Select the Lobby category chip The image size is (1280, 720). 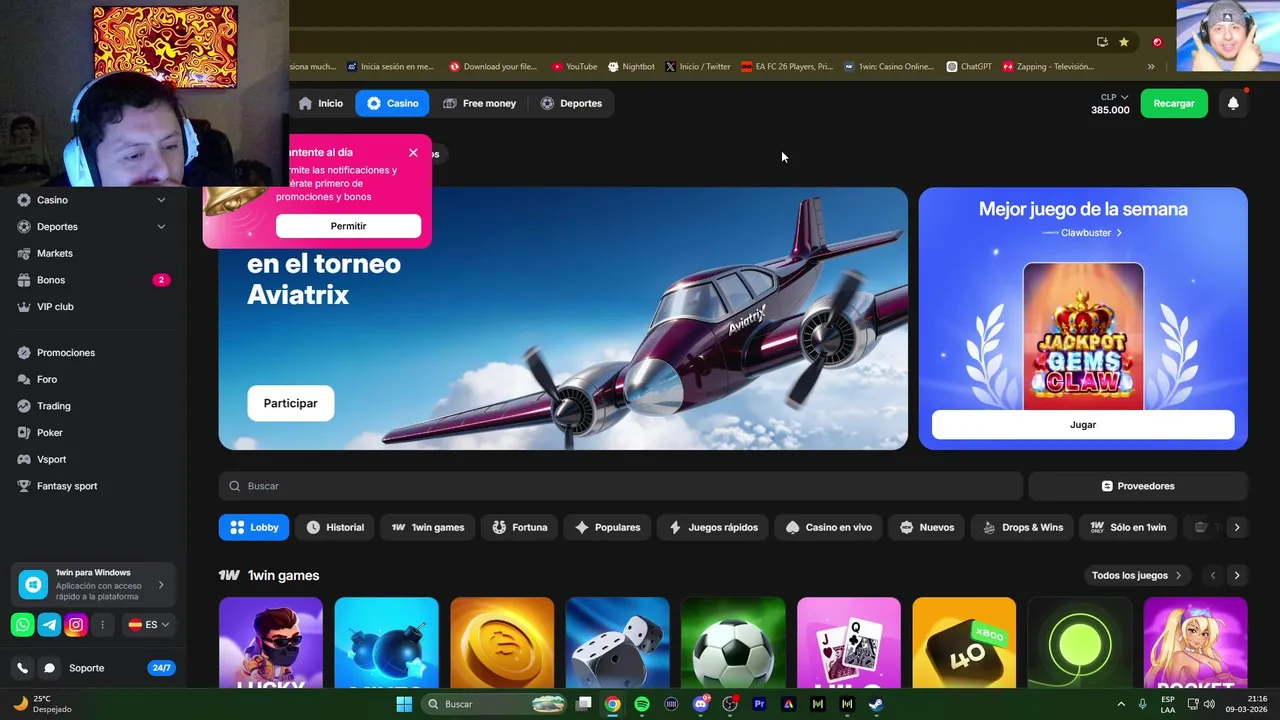tap(254, 527)
